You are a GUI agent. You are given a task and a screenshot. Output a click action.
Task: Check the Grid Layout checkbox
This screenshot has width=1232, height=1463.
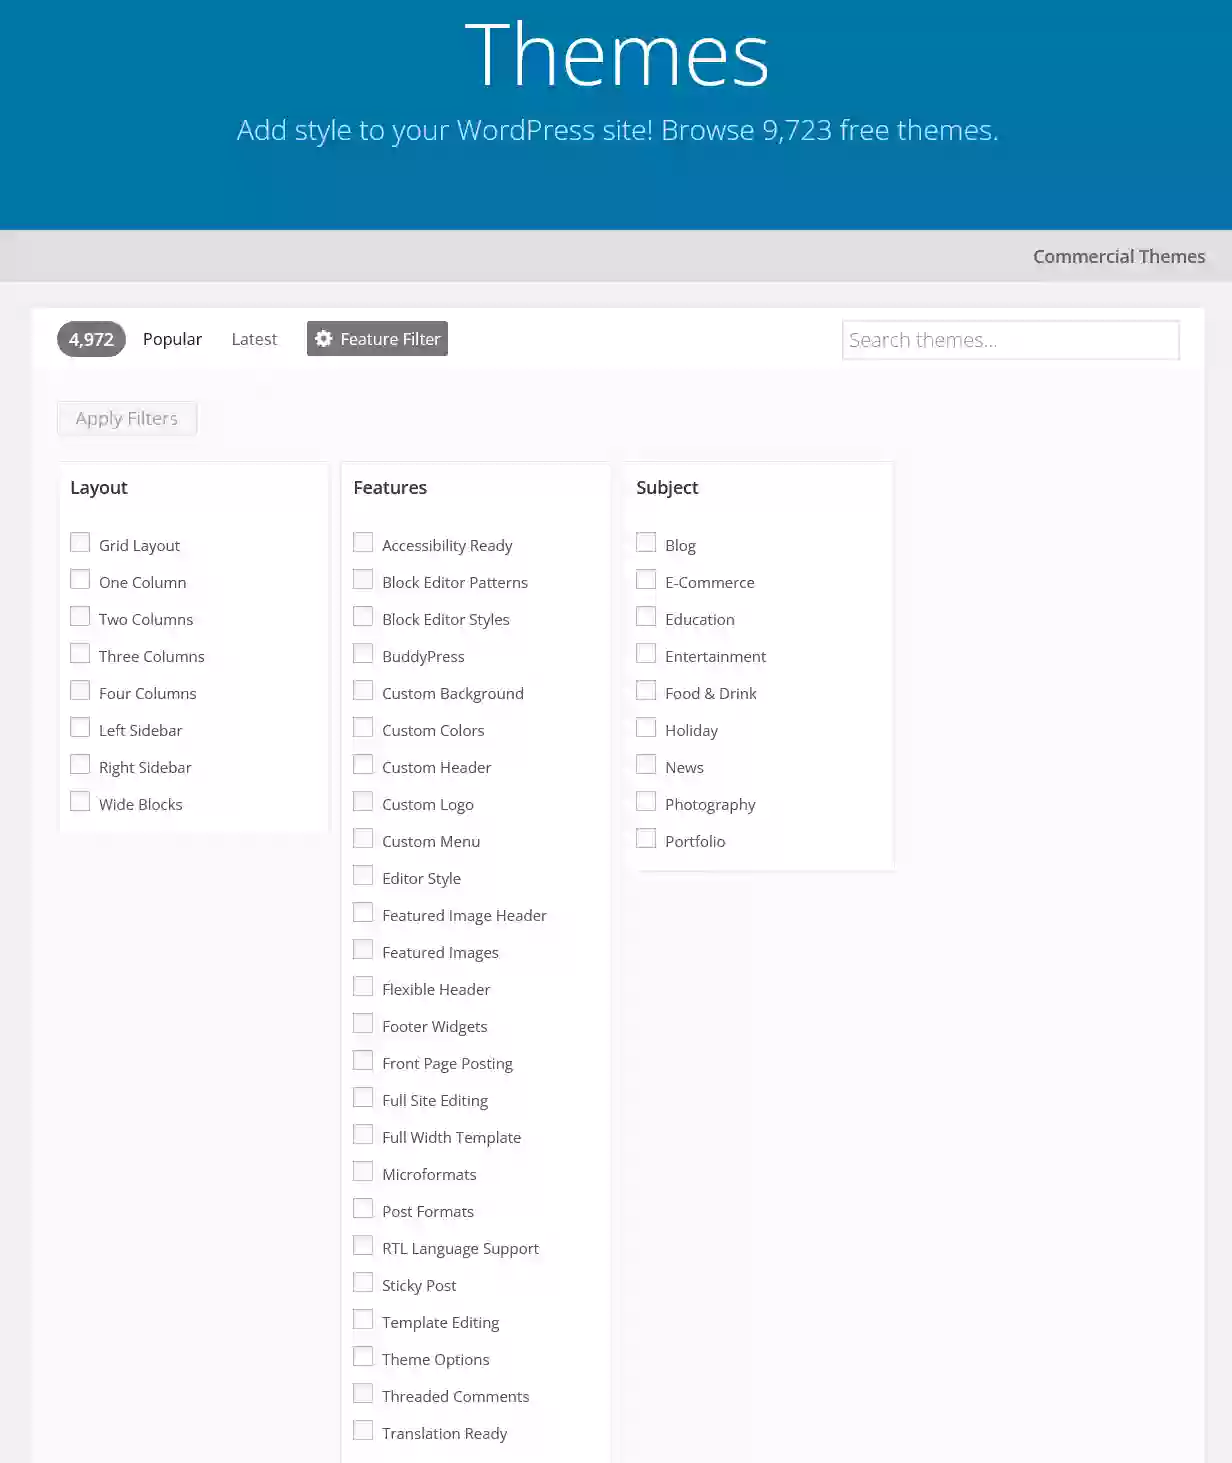click(x=80, y=542)
